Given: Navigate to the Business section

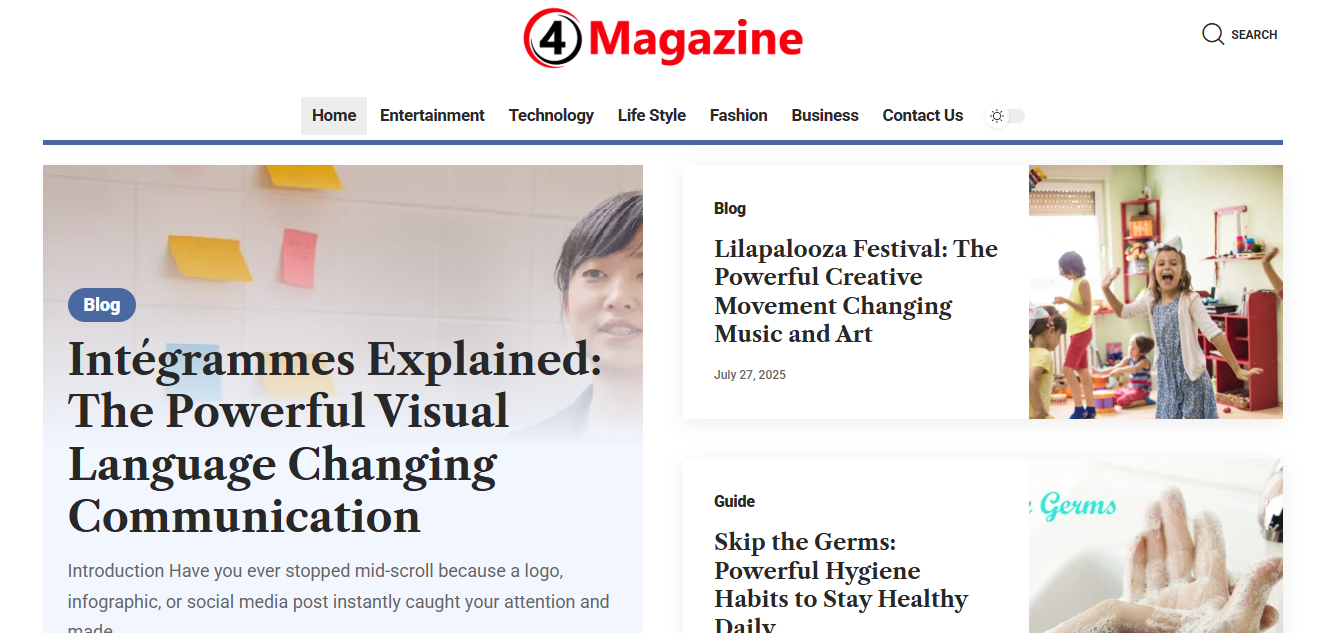Looking at the screenshot, I should click(825, 116).
